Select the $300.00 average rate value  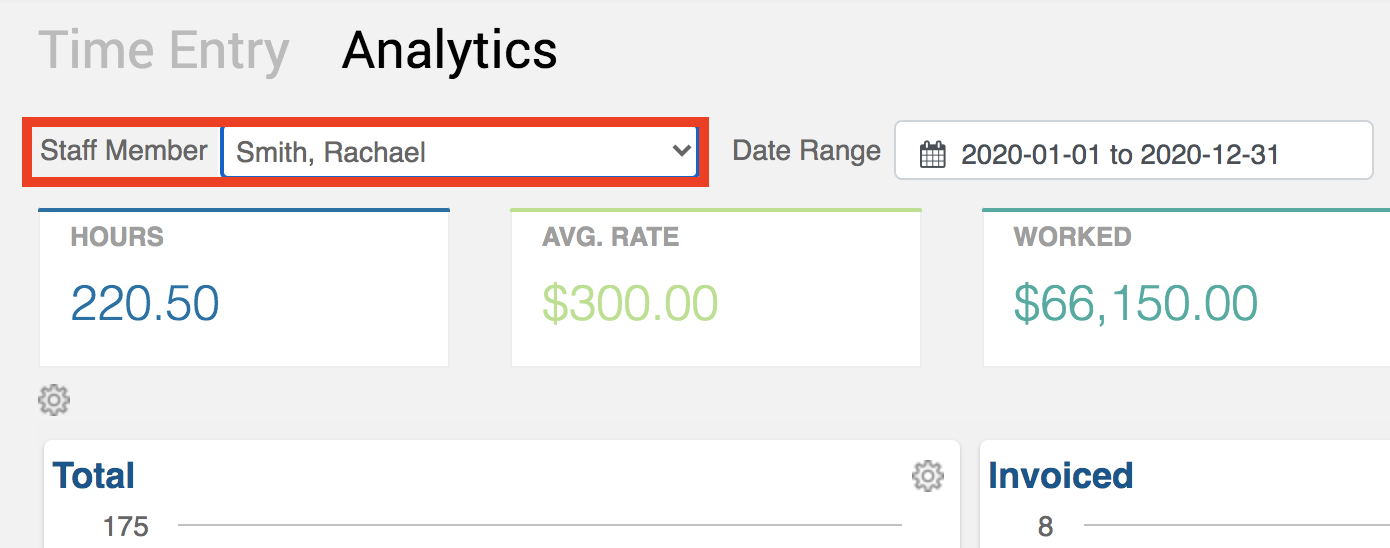point(630,303)
